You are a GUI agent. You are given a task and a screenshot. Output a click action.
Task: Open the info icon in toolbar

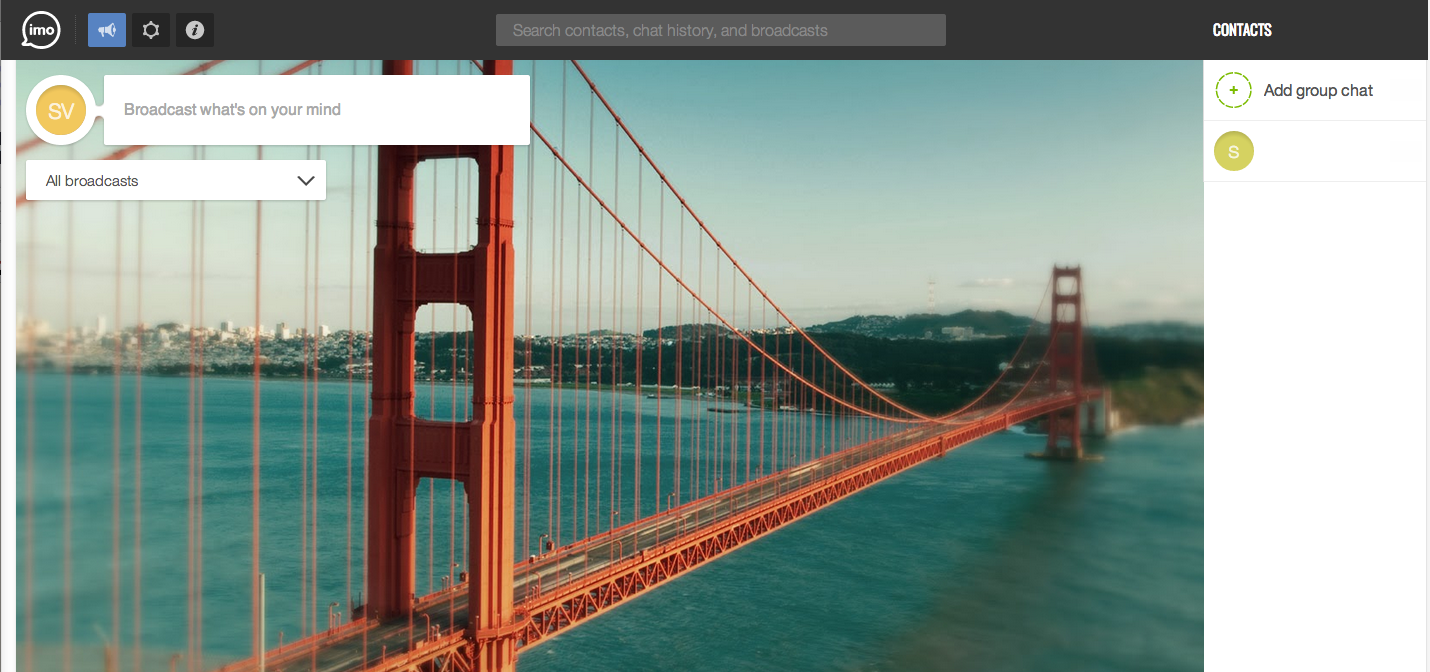[195, 30]
